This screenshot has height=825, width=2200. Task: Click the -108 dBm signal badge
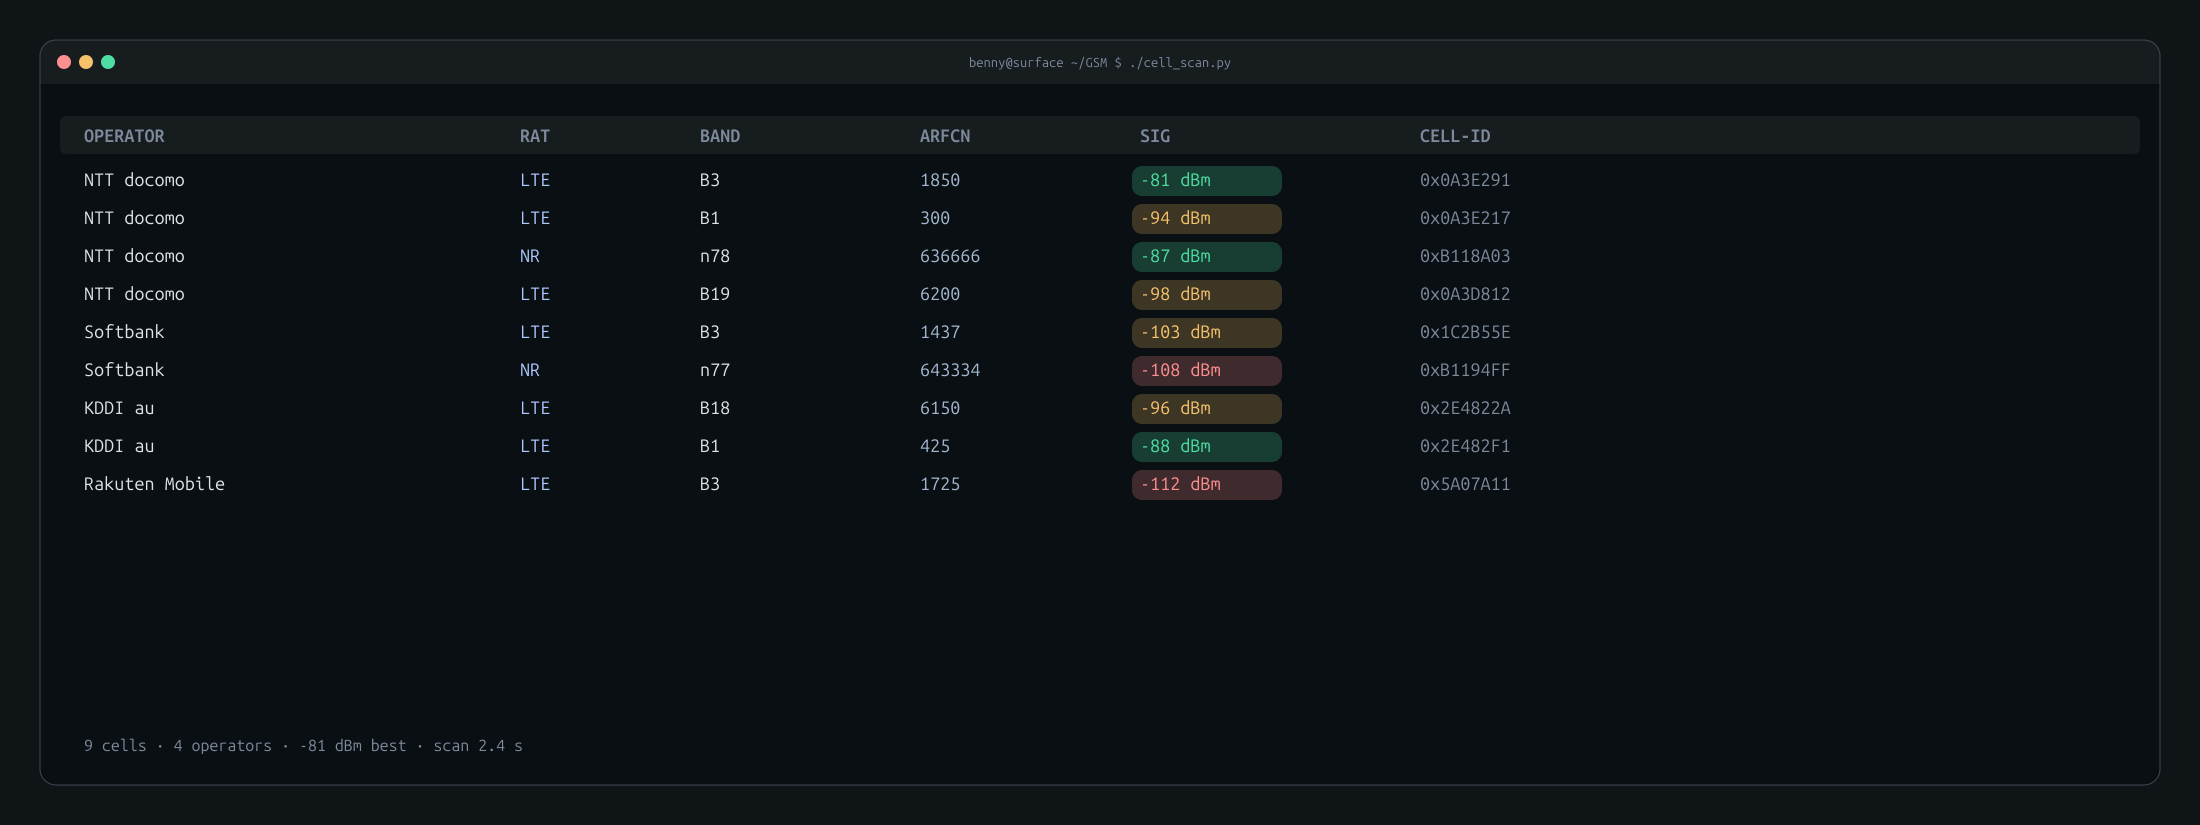point(1207,371)
